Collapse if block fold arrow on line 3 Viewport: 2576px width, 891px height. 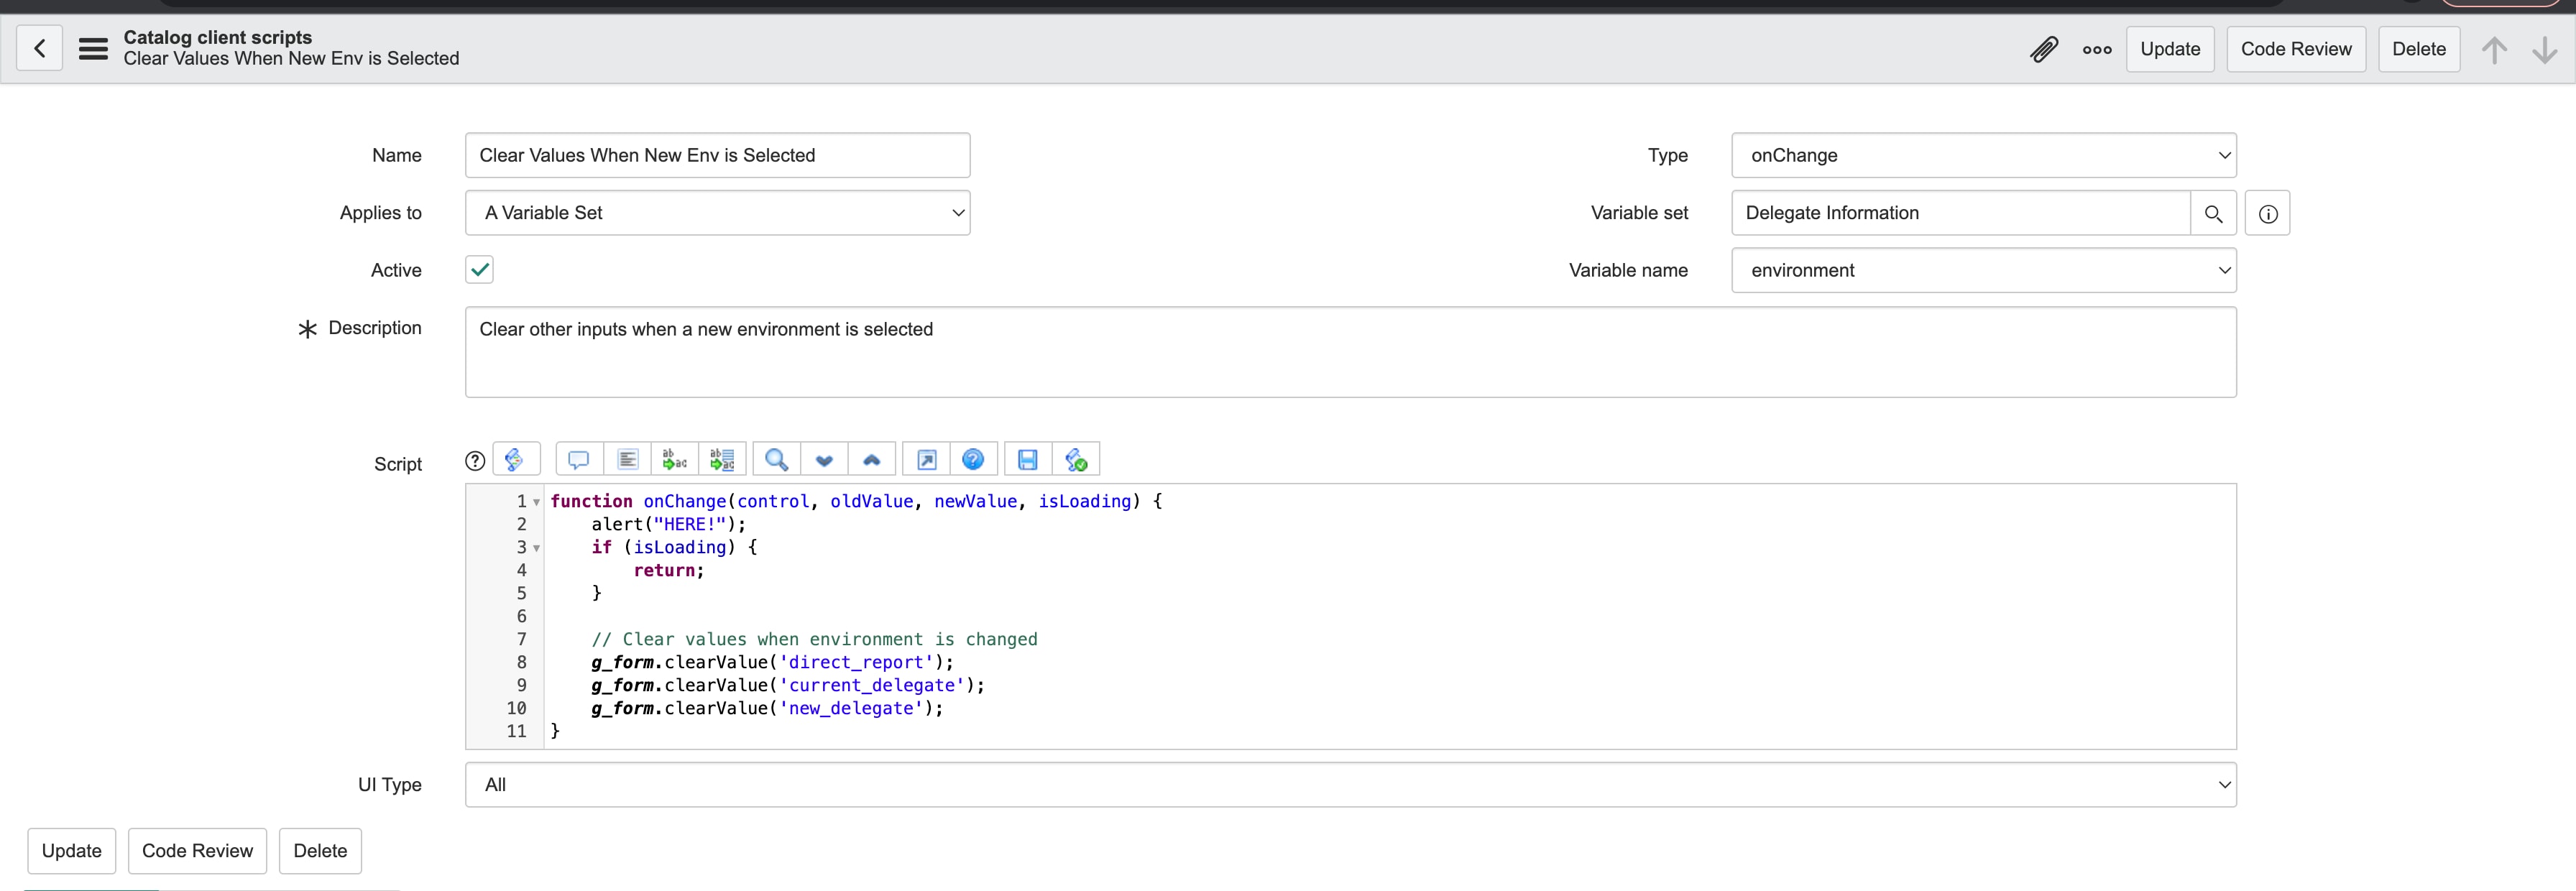[537, 548]
